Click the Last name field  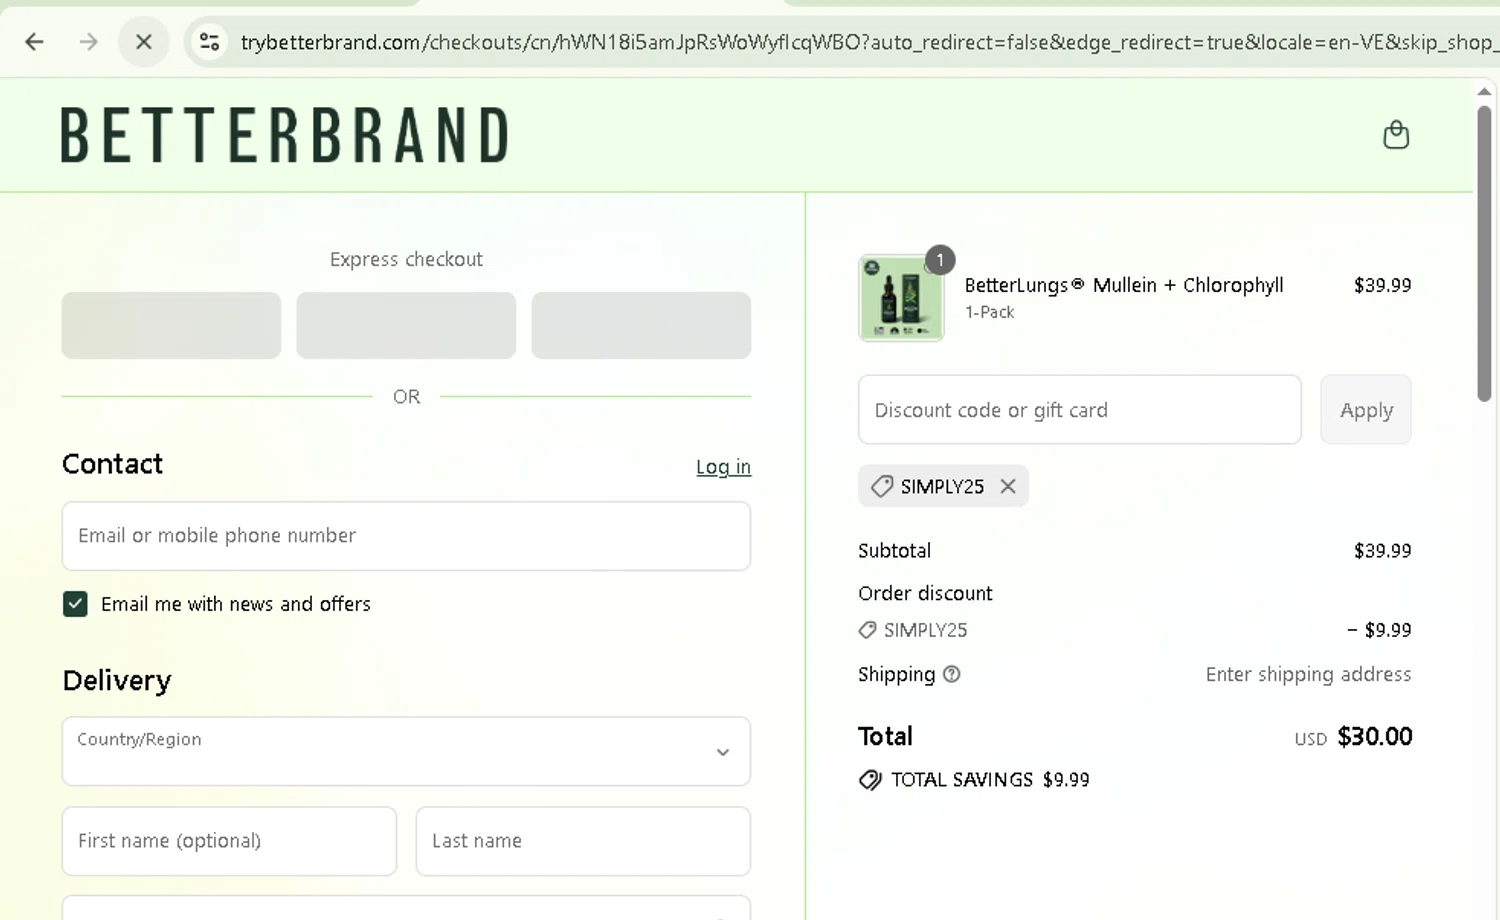583,841
